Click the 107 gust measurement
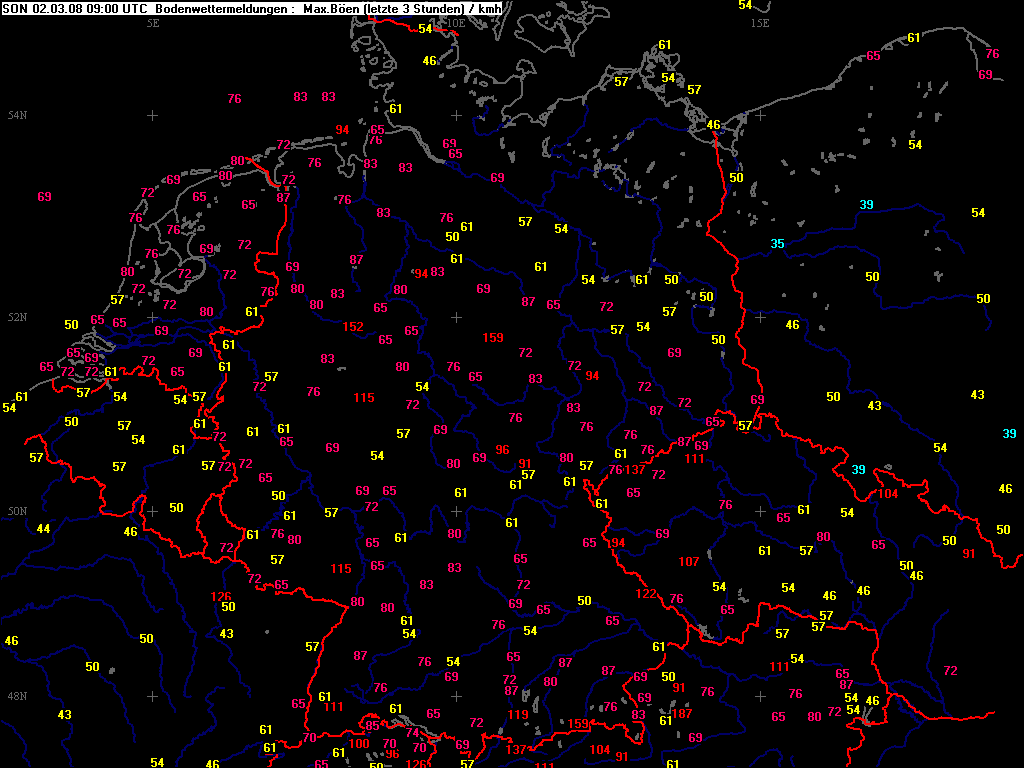The width and height of the screenshot is (1024, 768). click(x=688, y=562)
